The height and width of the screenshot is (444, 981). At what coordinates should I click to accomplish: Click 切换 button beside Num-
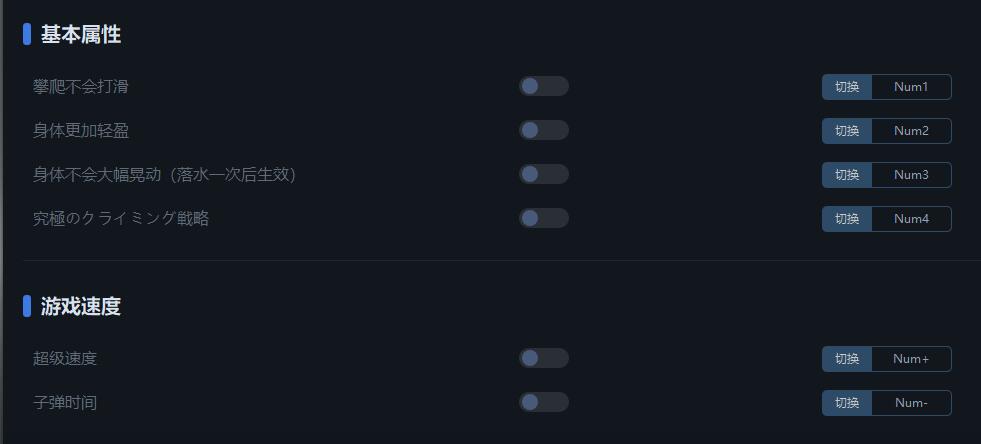(846, 403)
